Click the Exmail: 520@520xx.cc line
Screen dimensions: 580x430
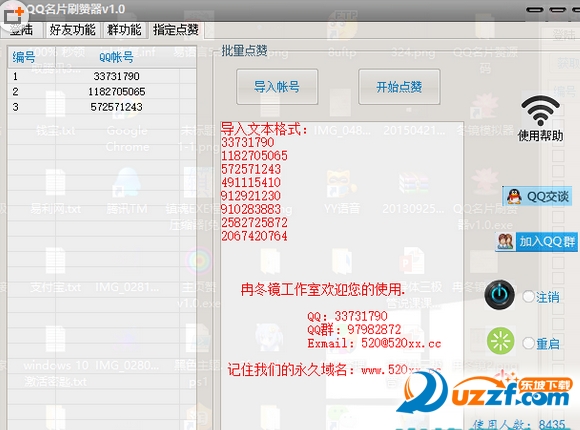(374, 343)
